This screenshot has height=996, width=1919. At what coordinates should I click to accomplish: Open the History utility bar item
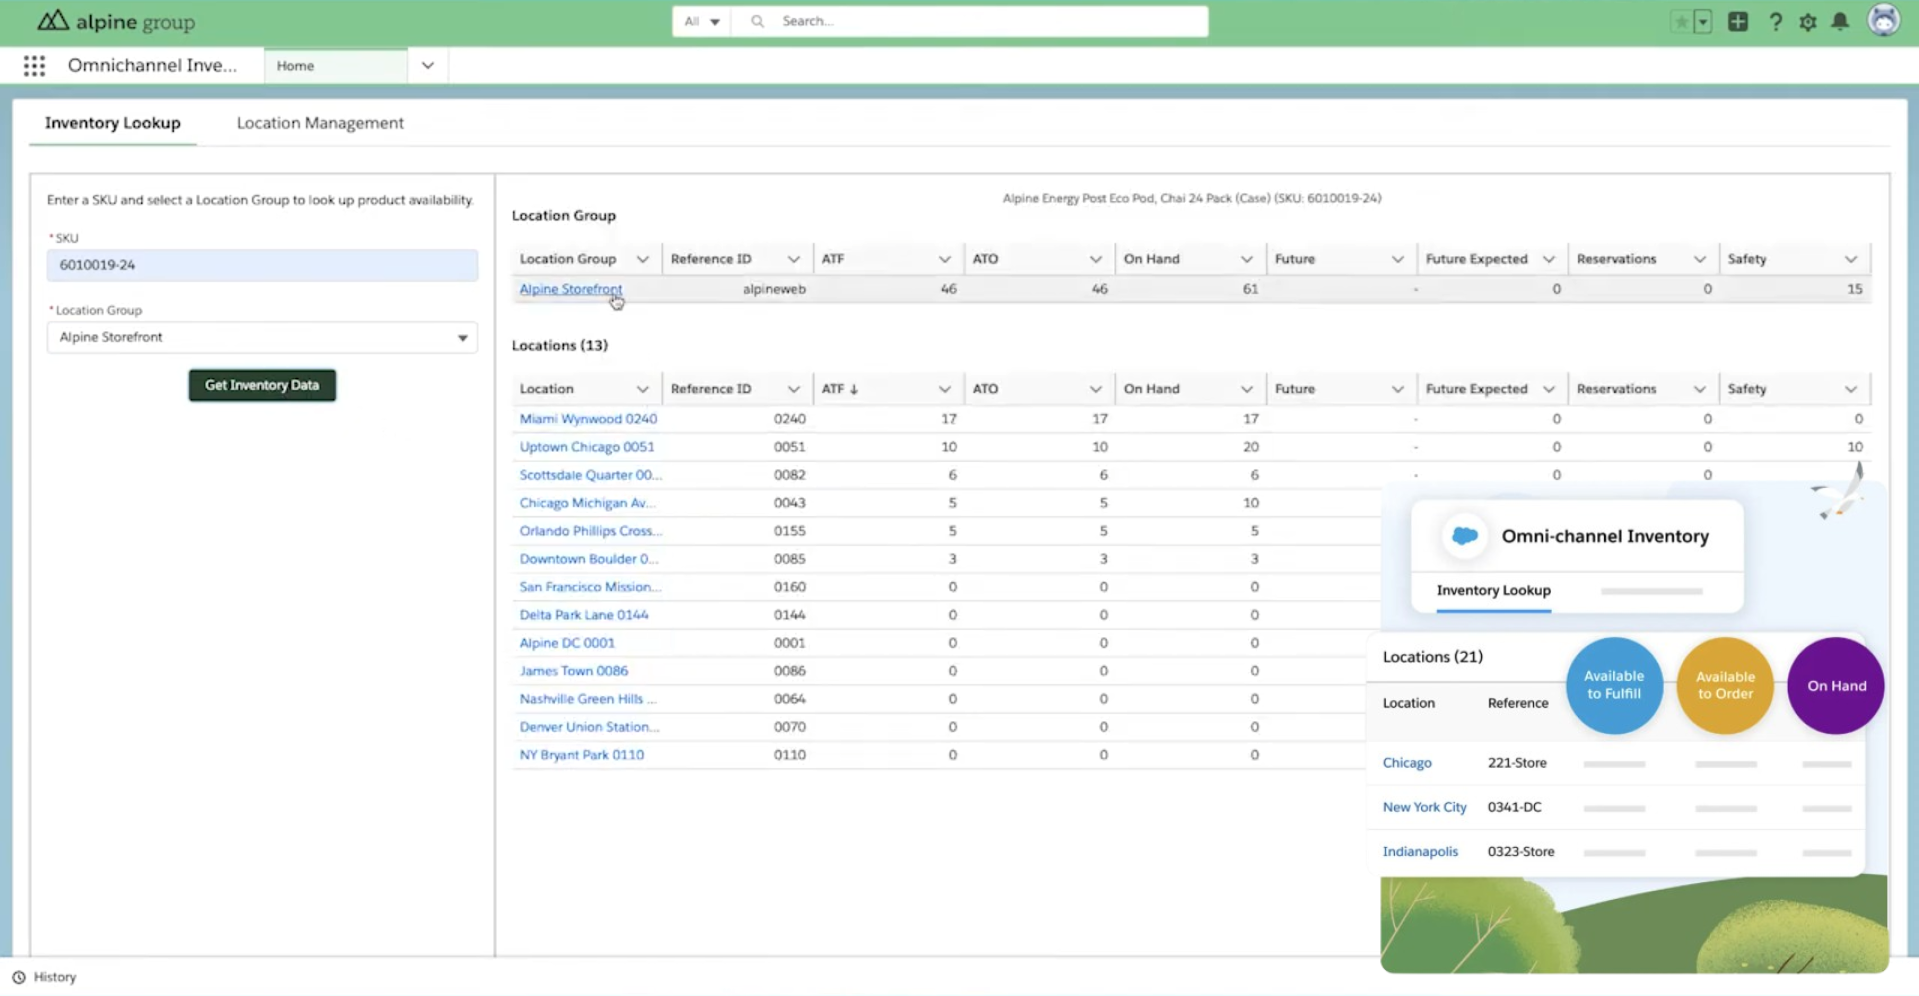tap(45, 977)
